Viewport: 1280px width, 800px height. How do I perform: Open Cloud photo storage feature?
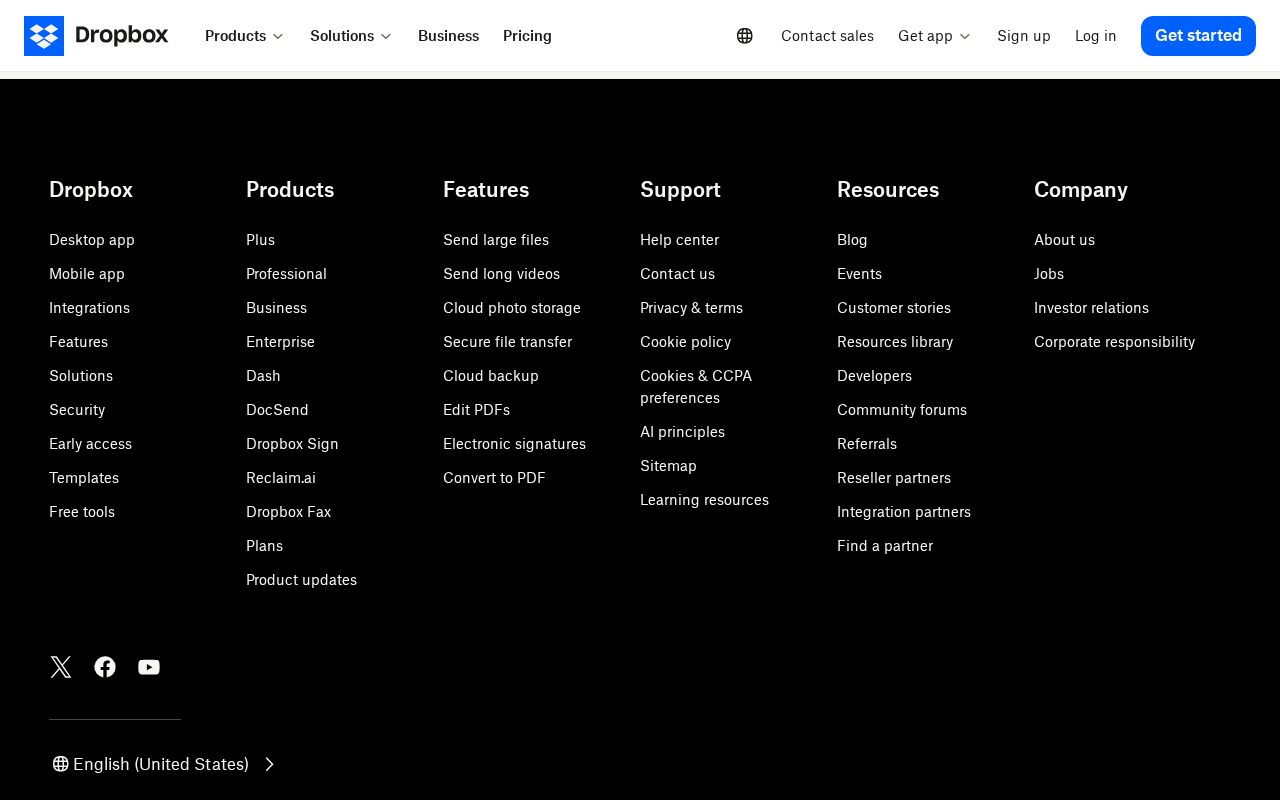pos(512,308)
